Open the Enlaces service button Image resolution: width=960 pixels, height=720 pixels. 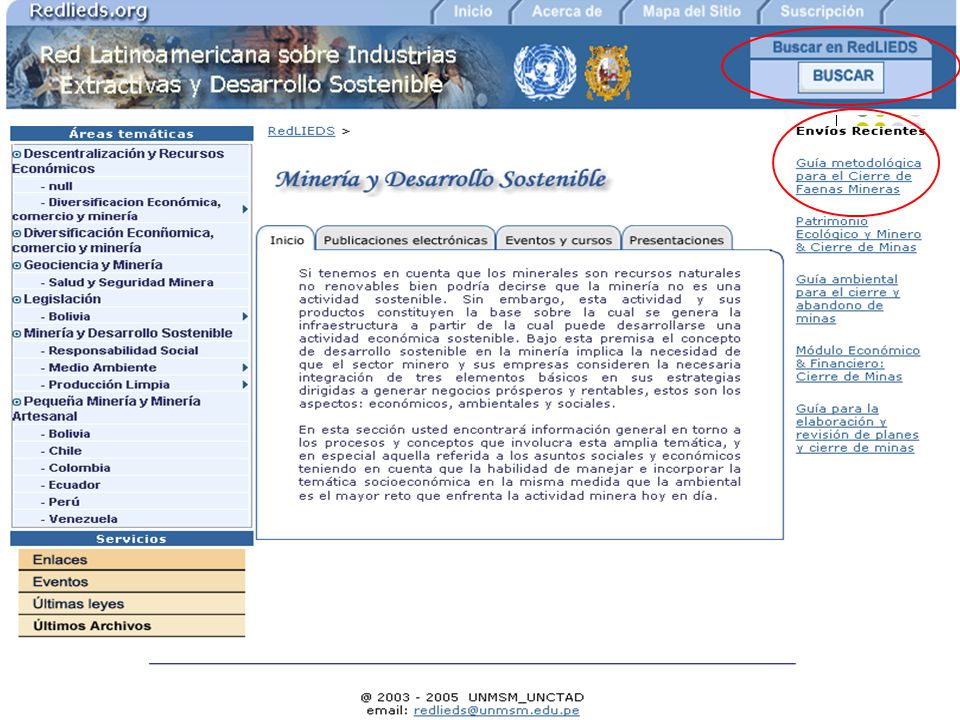pos(132,560)
